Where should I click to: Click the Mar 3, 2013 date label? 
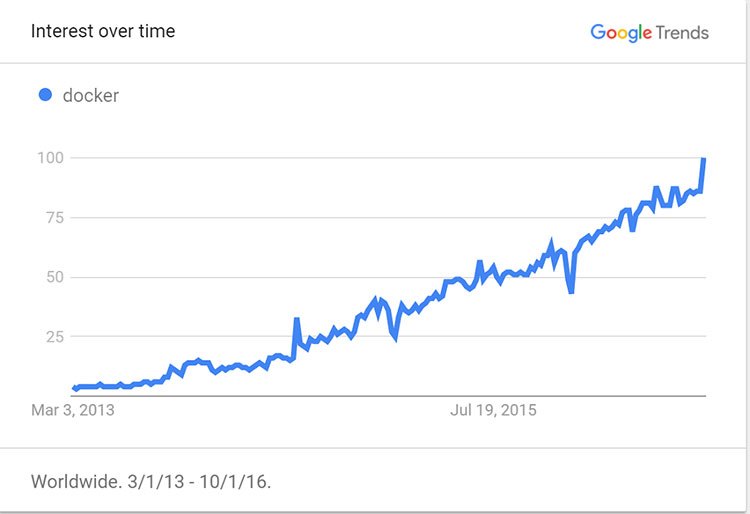pyautogui.click(x=73, y=410)
